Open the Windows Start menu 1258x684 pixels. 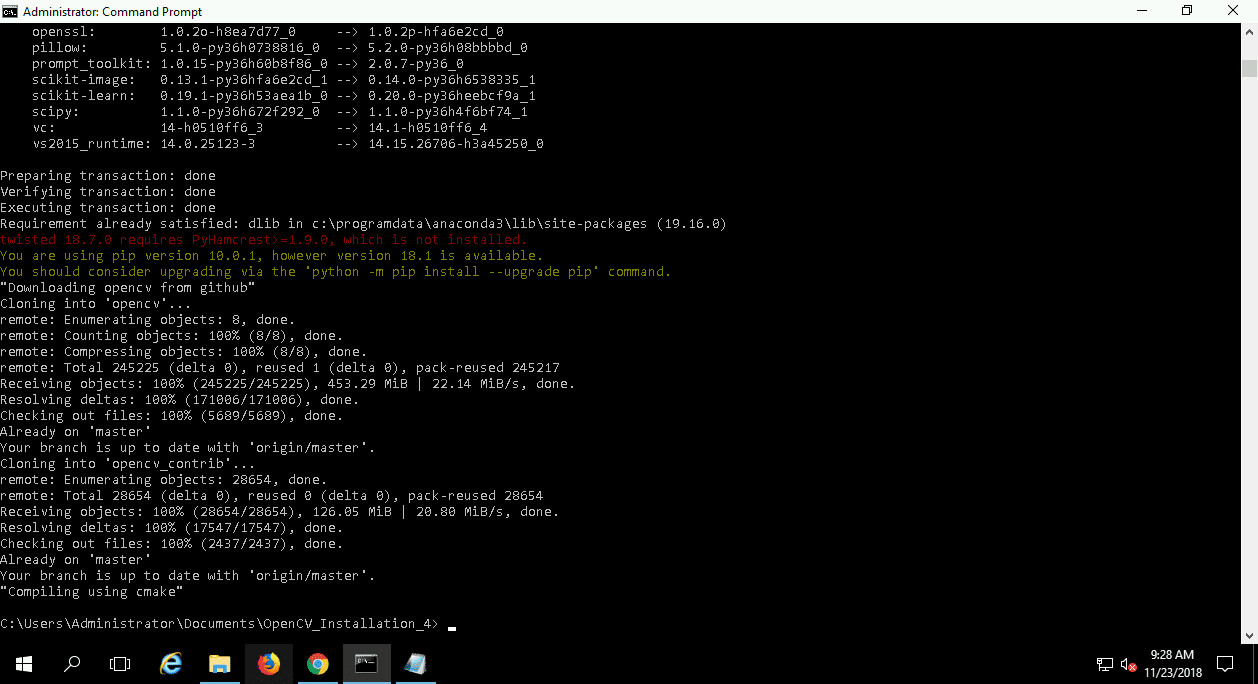pos(23,664)
